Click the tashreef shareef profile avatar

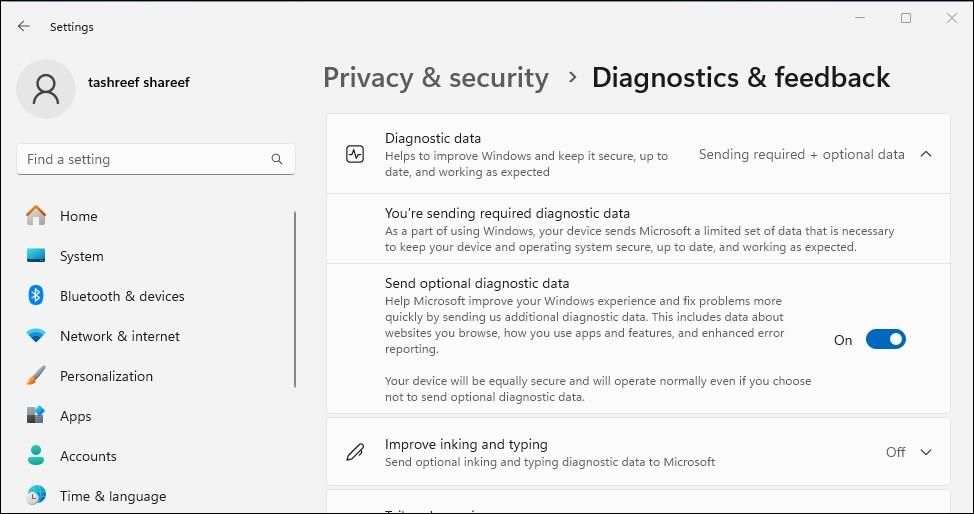tap(46, 88)
